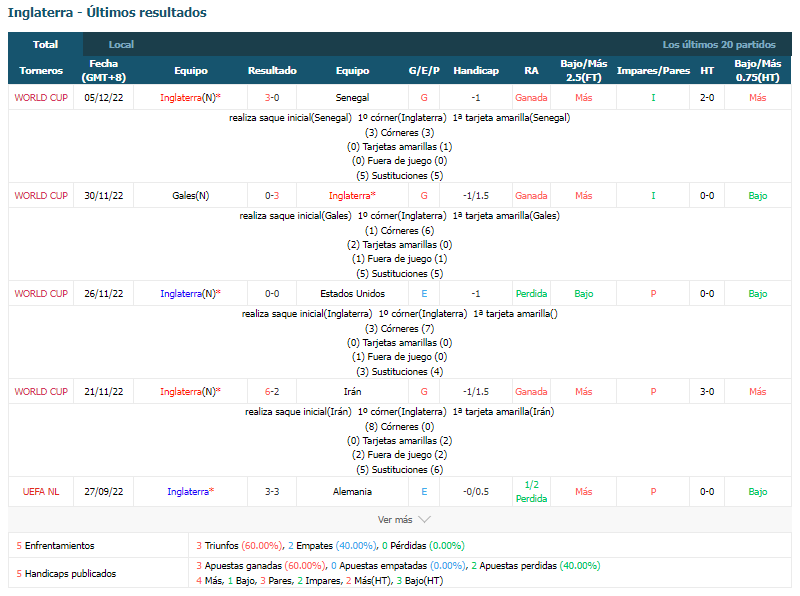This screenshot has width=800, height=596.
Task: Click the '(2) Fuera de juego (2)' line
Action: [x=399, y=455]
